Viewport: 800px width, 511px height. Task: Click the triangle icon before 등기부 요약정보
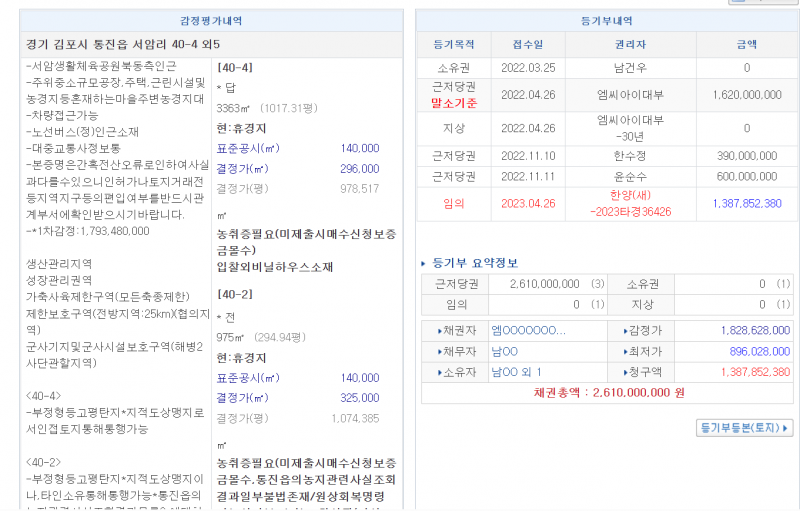(425, 263)
